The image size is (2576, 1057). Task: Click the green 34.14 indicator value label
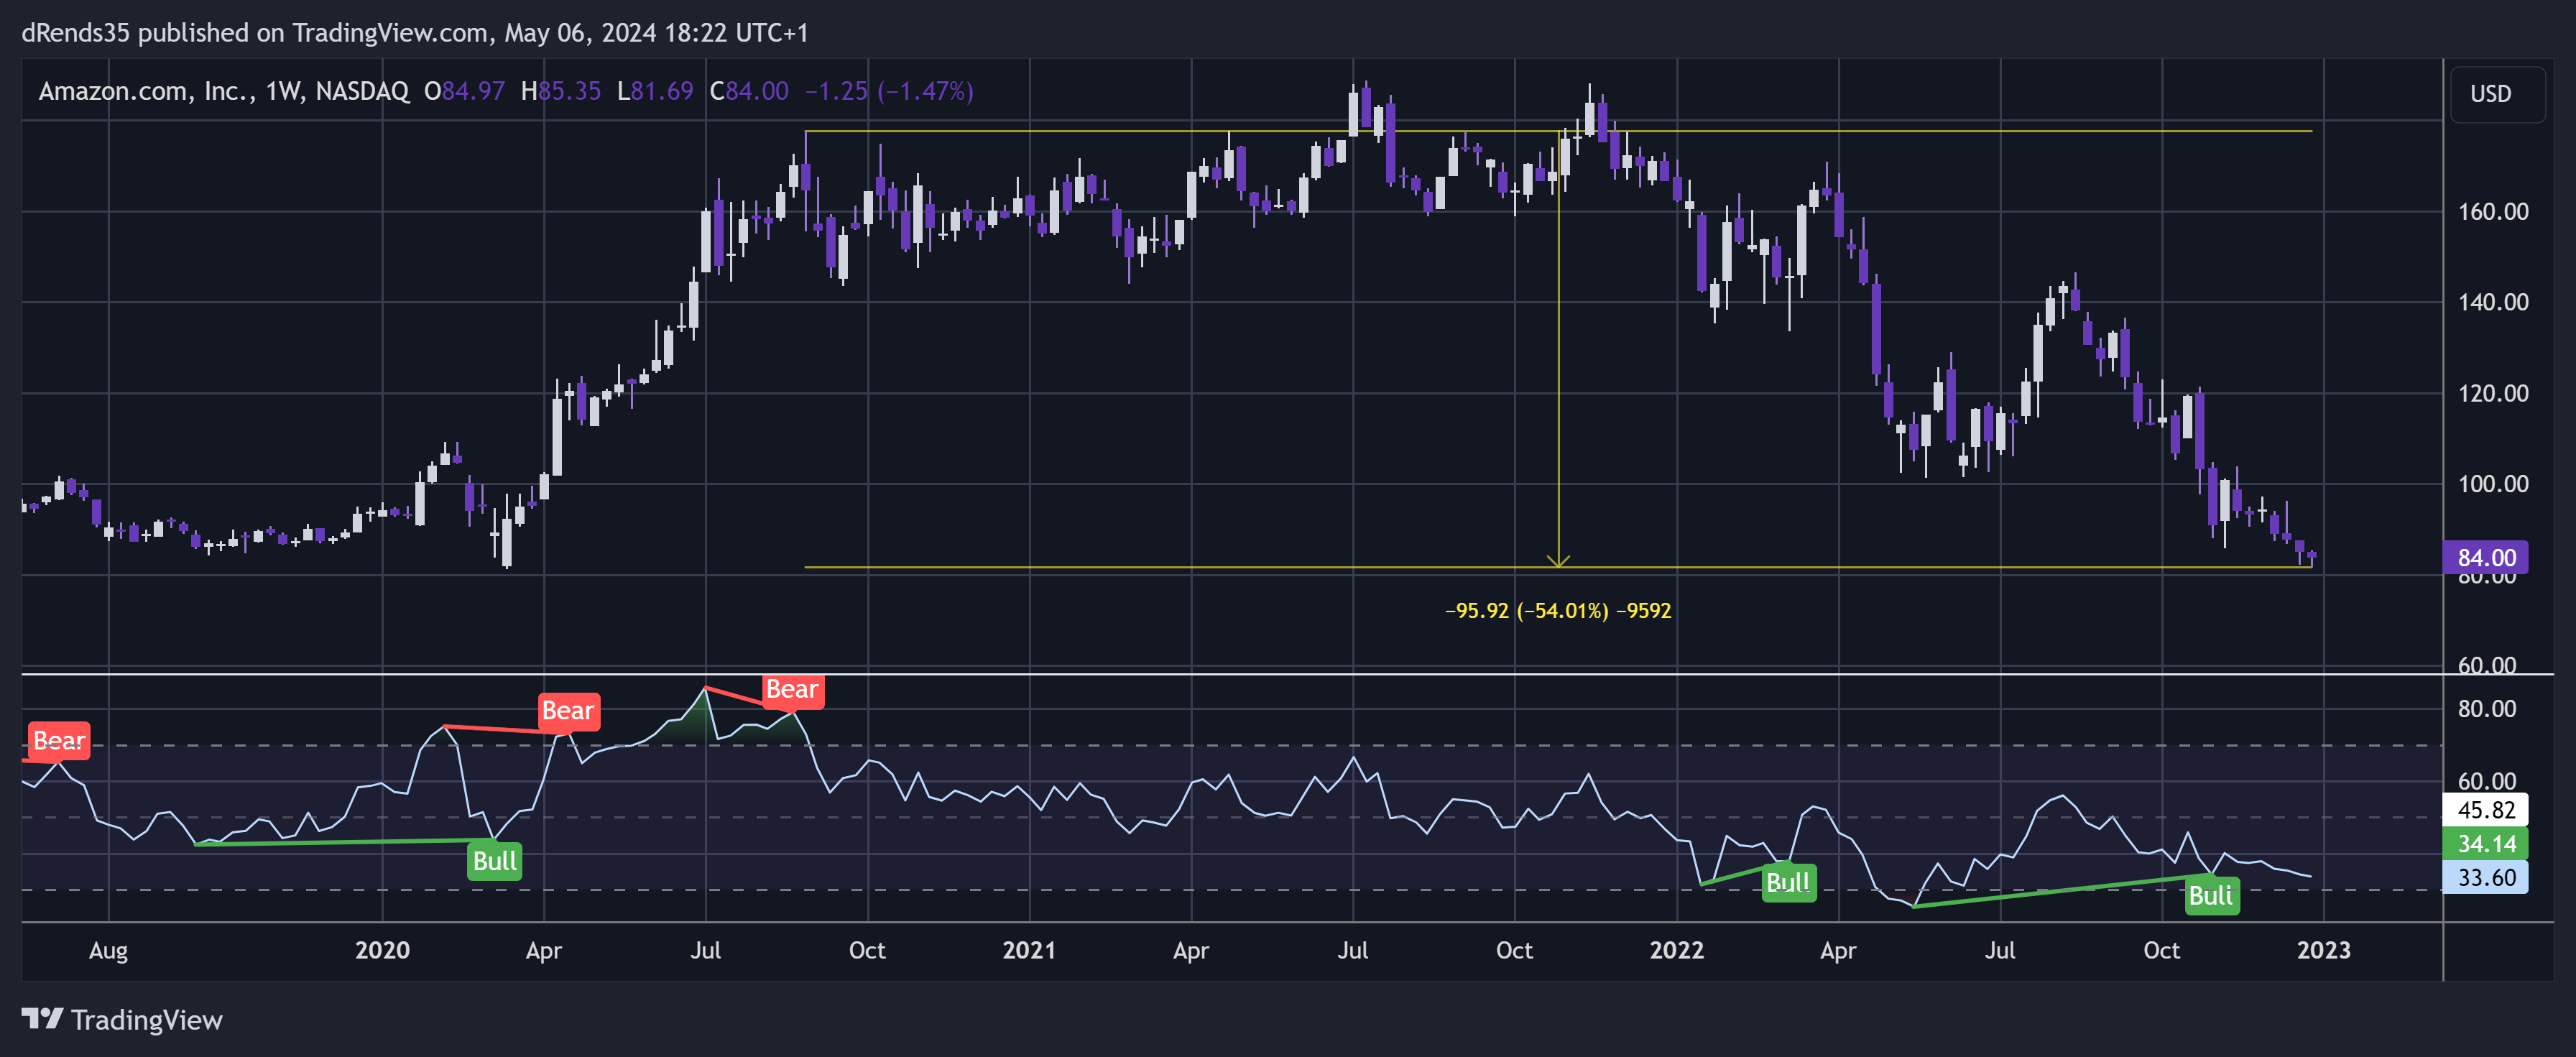point(2485,844)
